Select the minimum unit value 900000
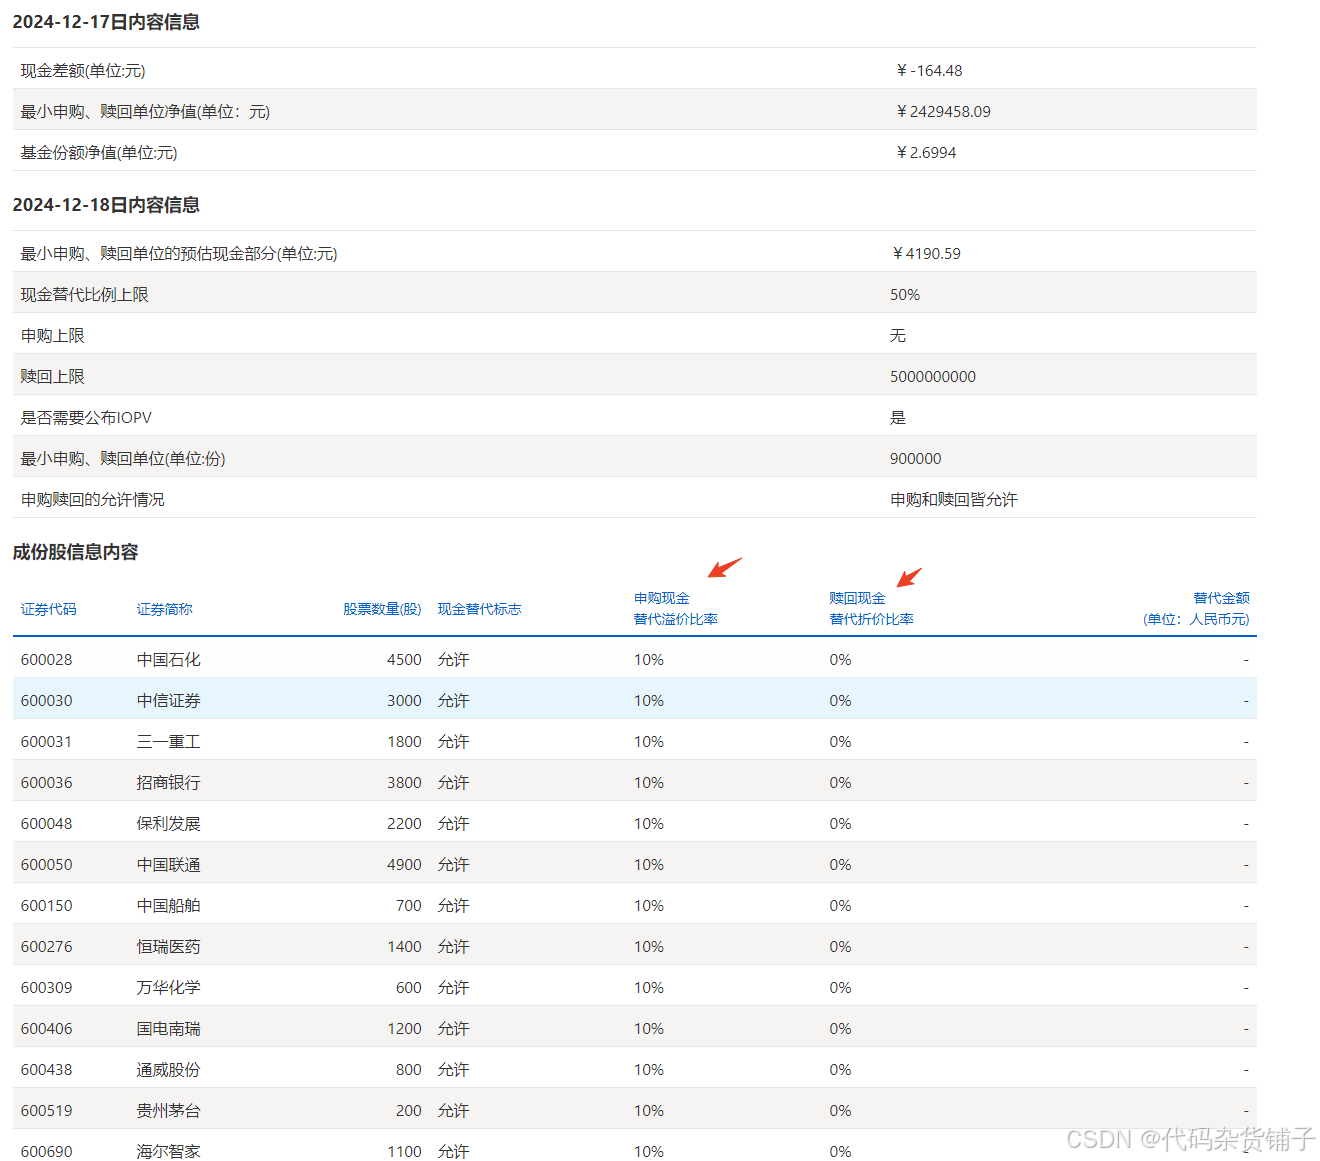 916,459
